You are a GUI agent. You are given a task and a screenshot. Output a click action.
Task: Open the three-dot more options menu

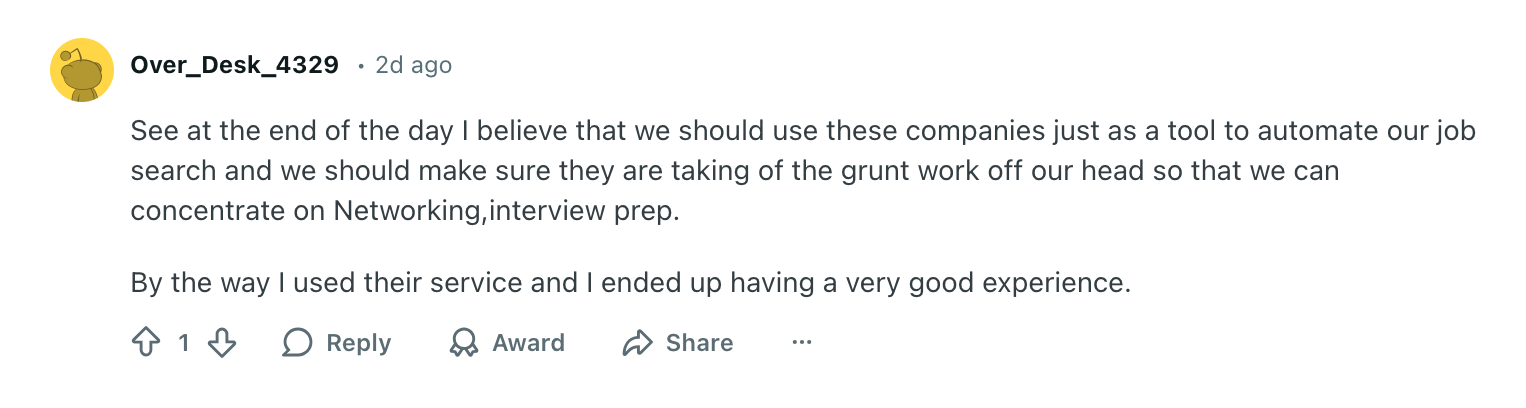[x=801, y=343]
